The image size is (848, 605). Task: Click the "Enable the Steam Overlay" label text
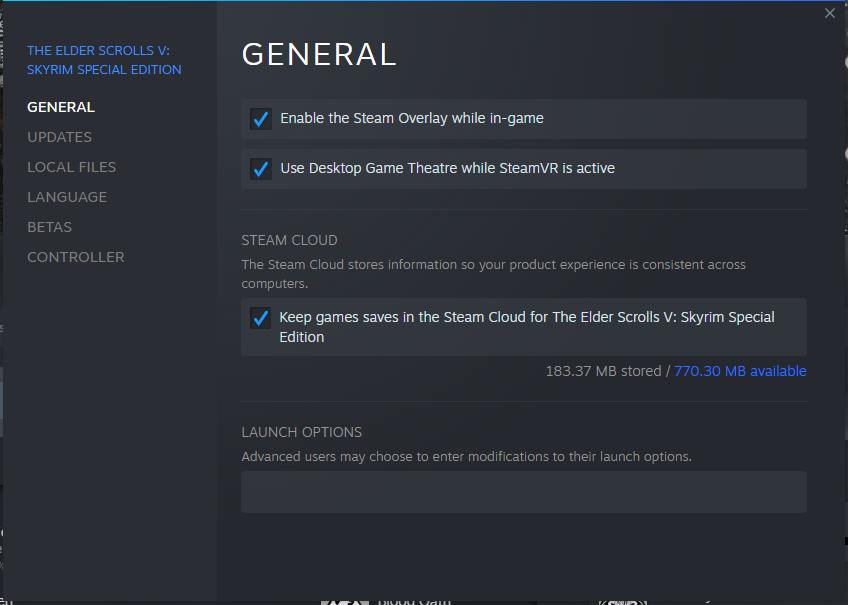point(412,118)
